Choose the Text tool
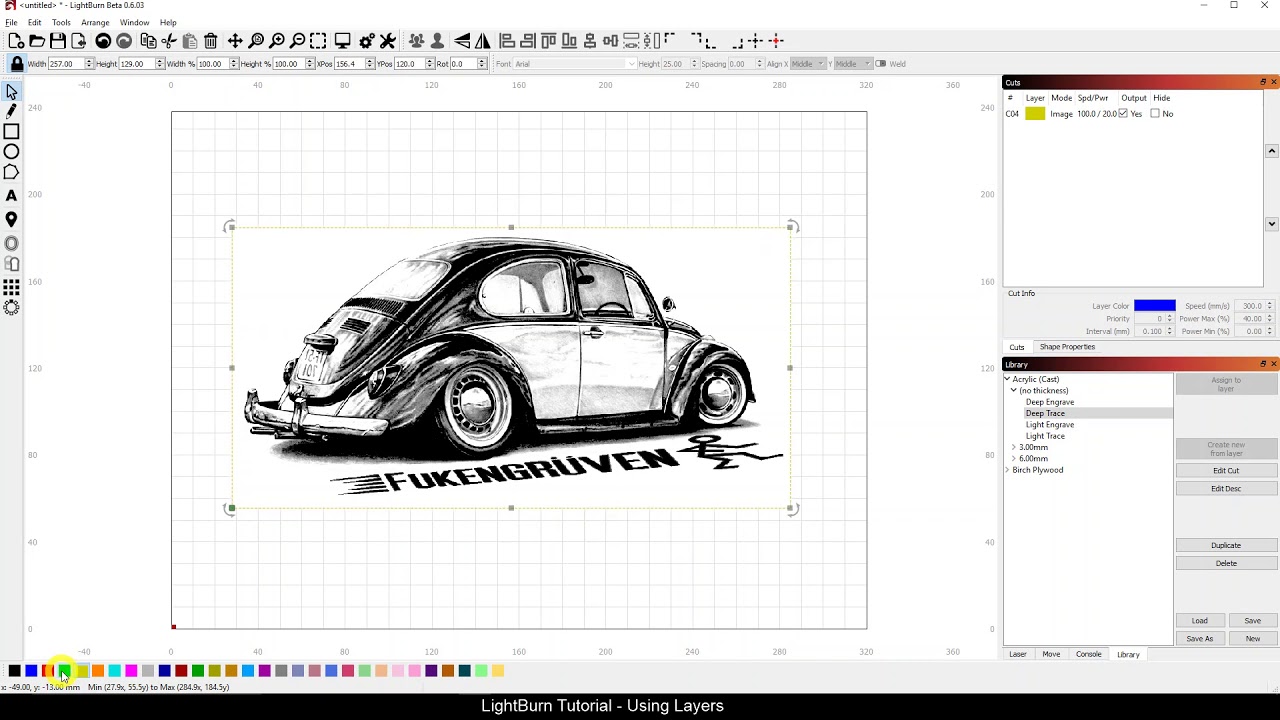 pos(11,196)
